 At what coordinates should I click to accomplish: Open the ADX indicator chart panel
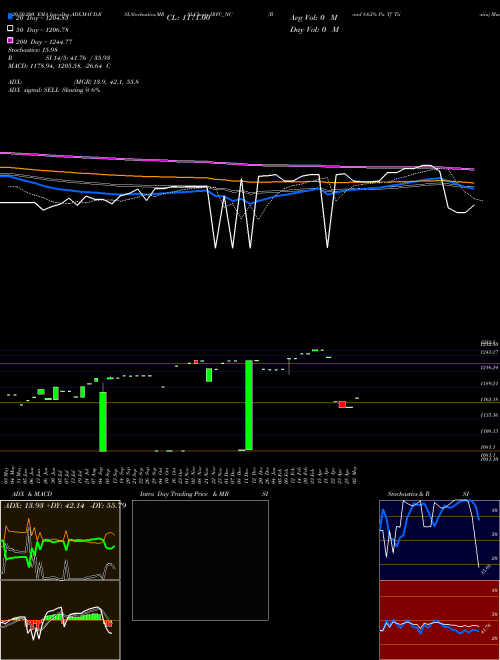tap(60, 540)
